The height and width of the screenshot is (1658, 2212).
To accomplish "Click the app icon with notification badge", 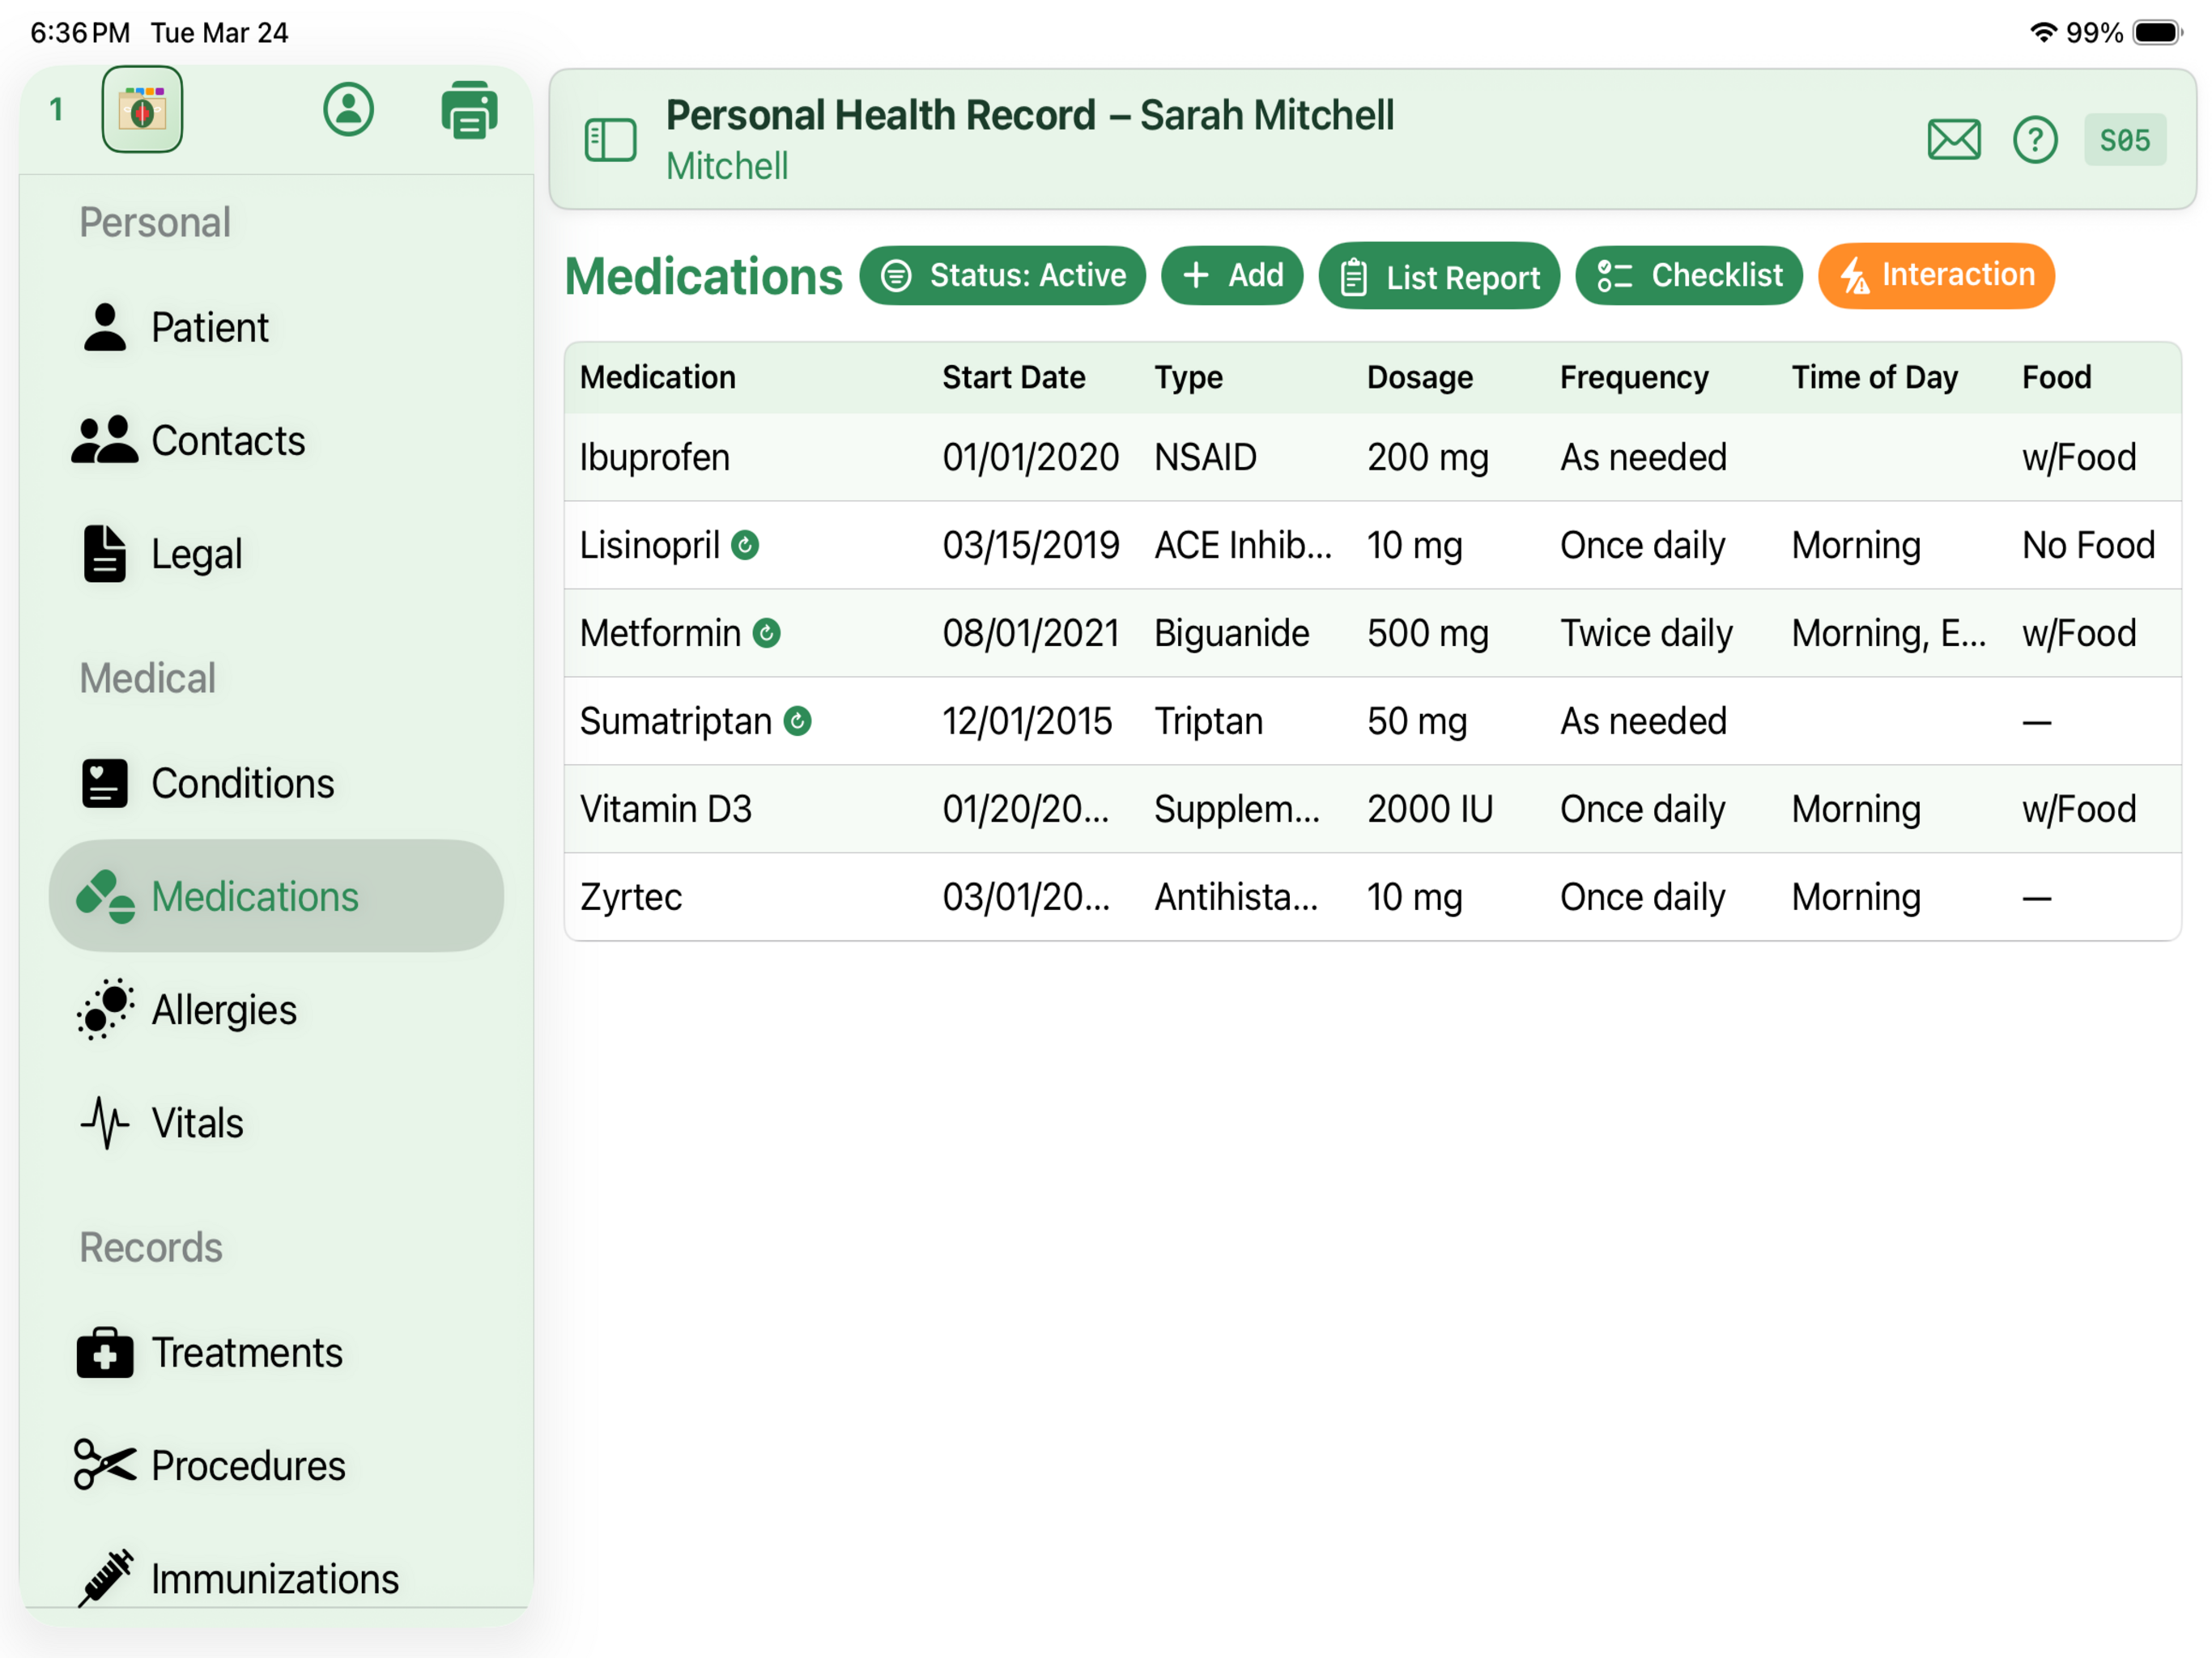I will tap(142, 110).
